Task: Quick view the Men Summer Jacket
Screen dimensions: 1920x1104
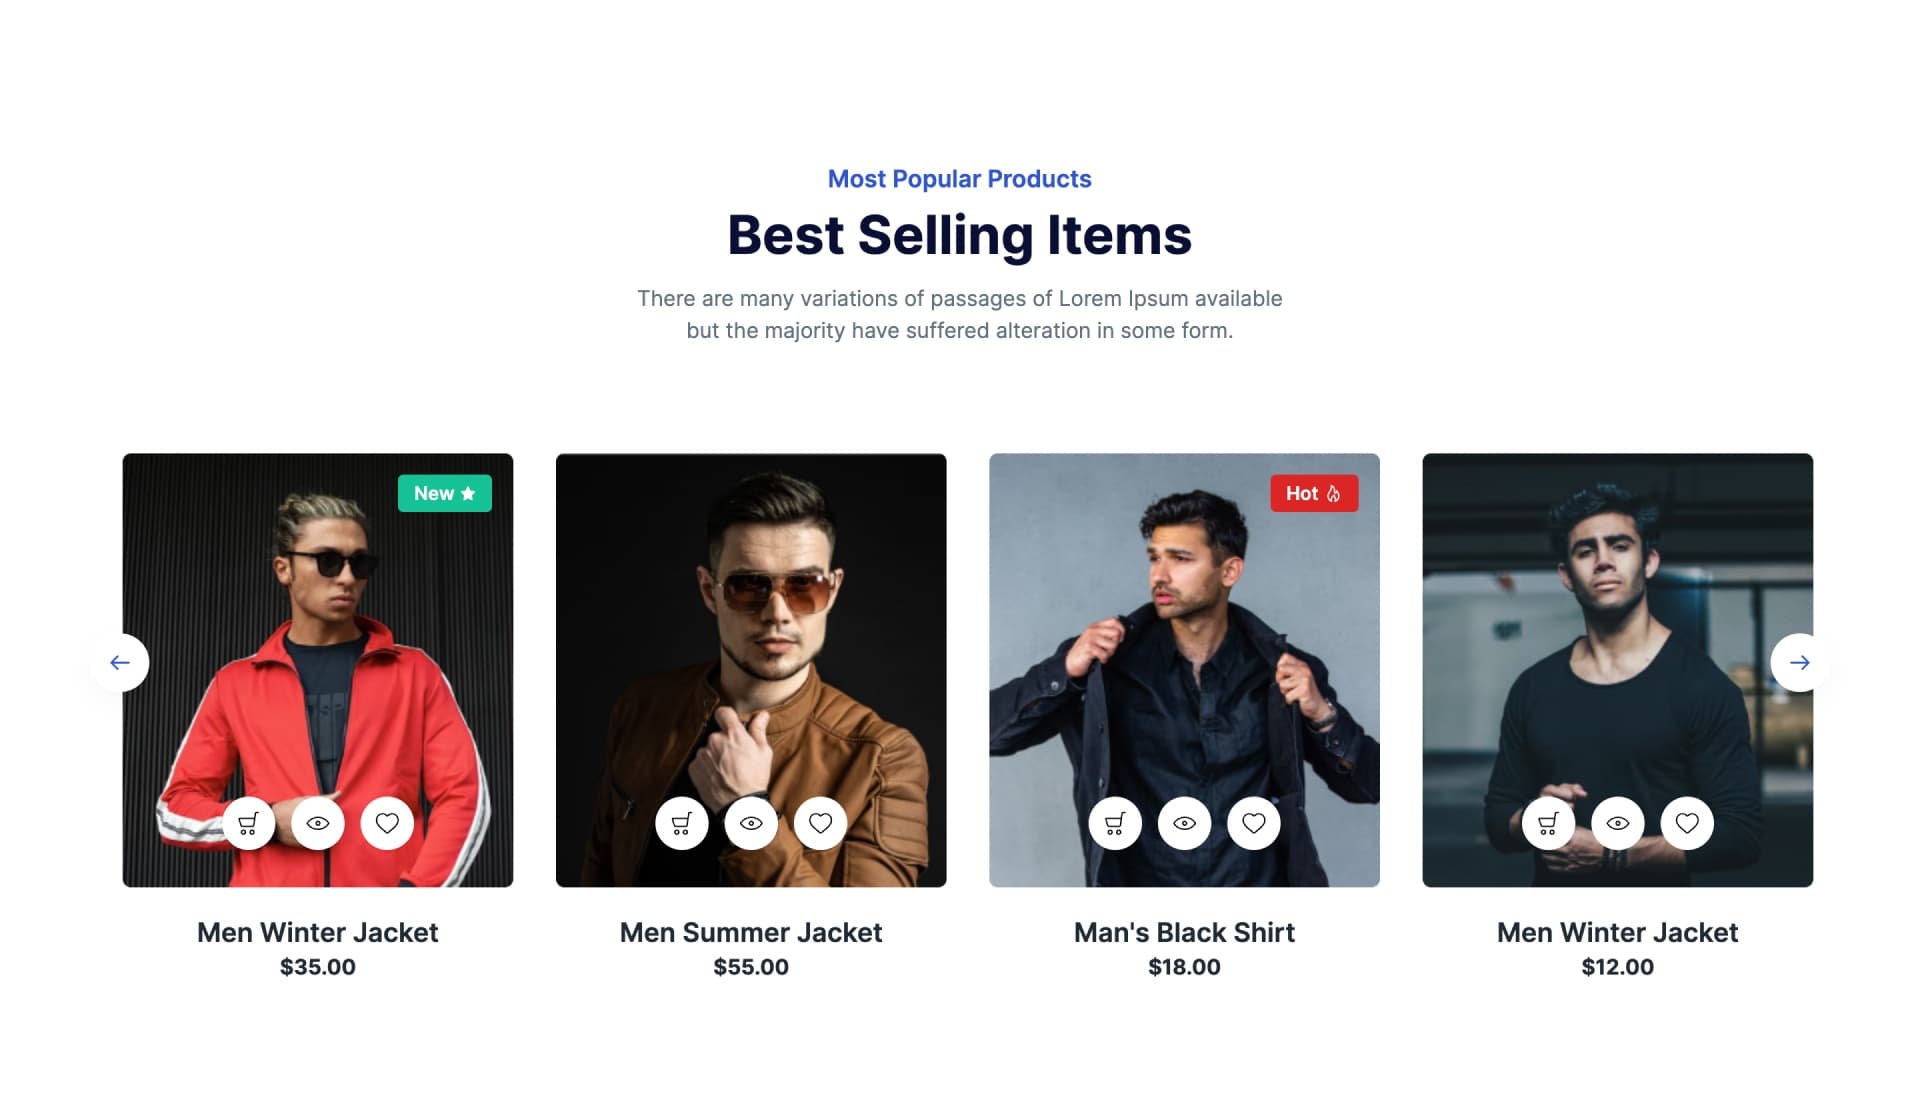Action: [751, 823]
